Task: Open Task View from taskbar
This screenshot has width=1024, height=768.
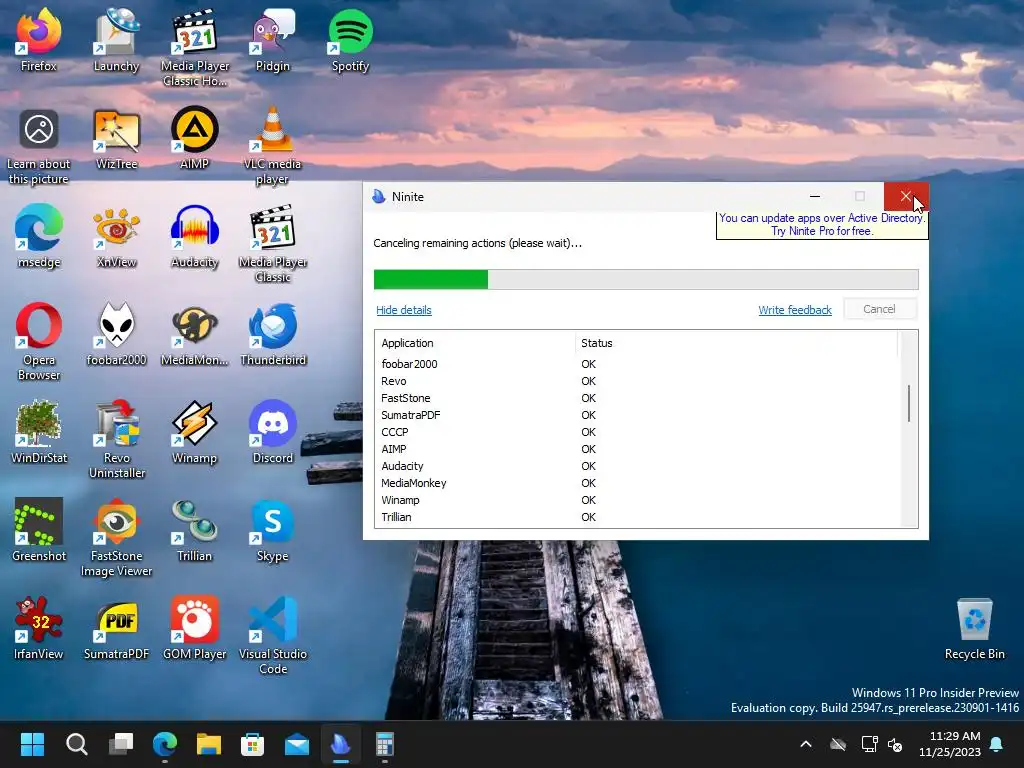Action: [121, 744]
